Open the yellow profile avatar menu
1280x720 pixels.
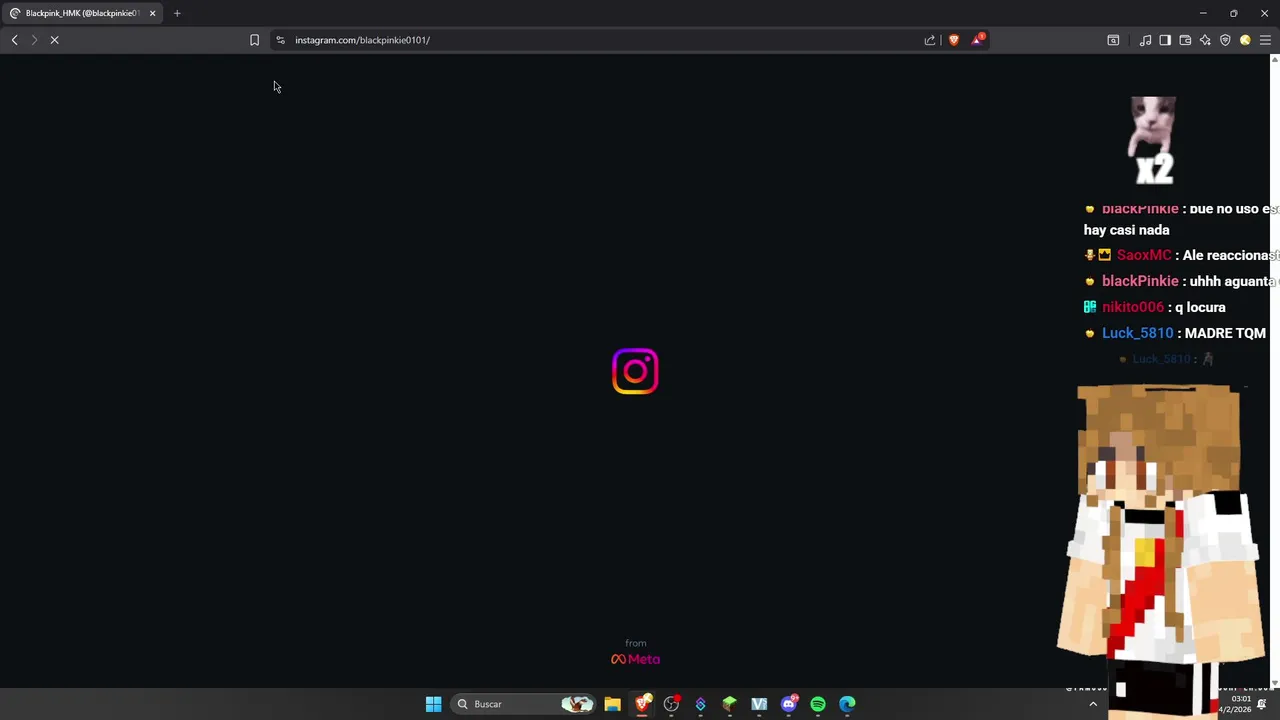pos(1245,40)
